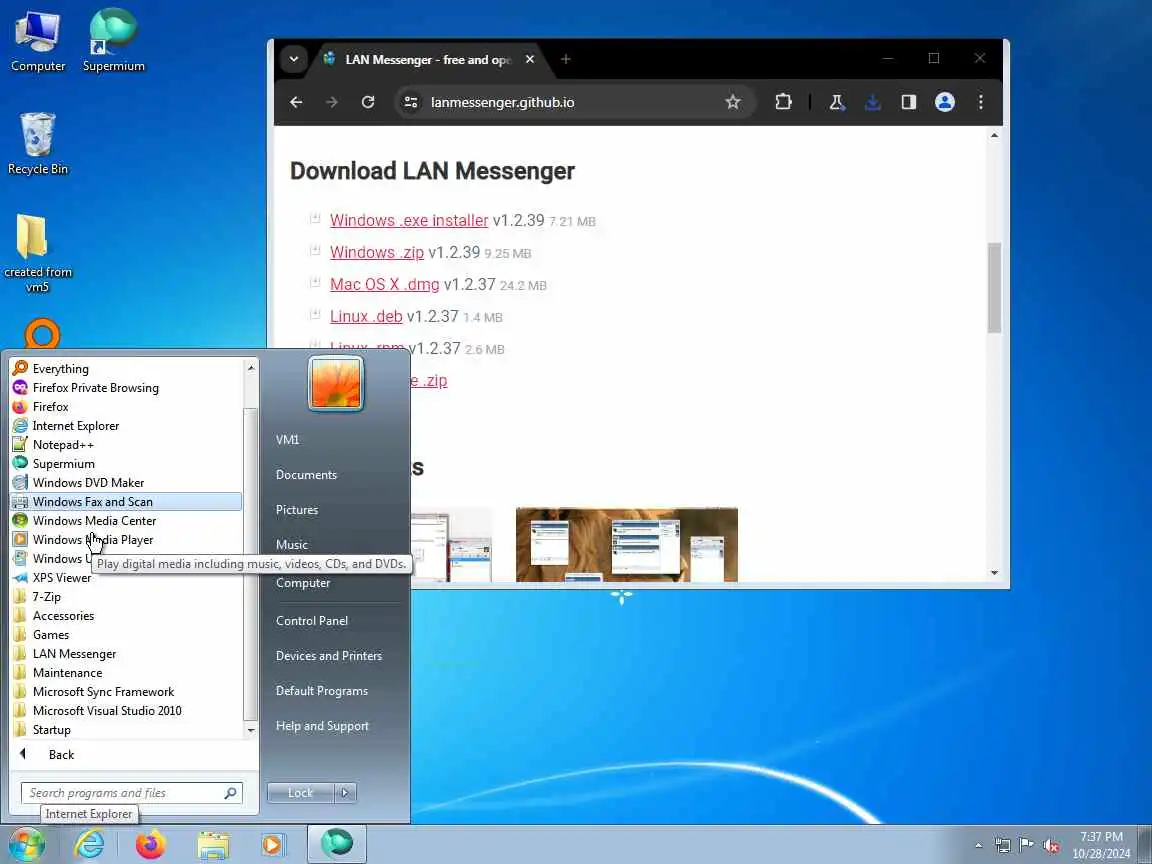1152x864 pixels.
Task: Open browser downloads icon
Action: [x=873, y=102]
